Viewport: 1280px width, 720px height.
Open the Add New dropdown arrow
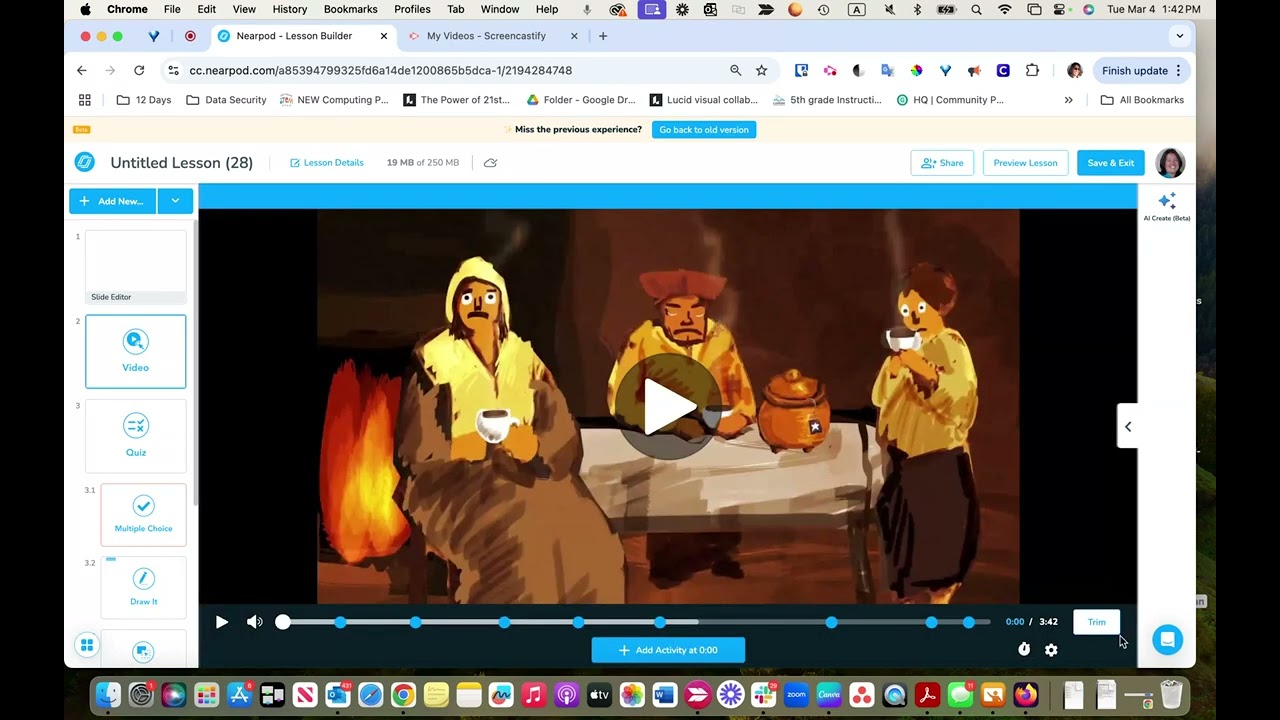click(x=175, y=201)
